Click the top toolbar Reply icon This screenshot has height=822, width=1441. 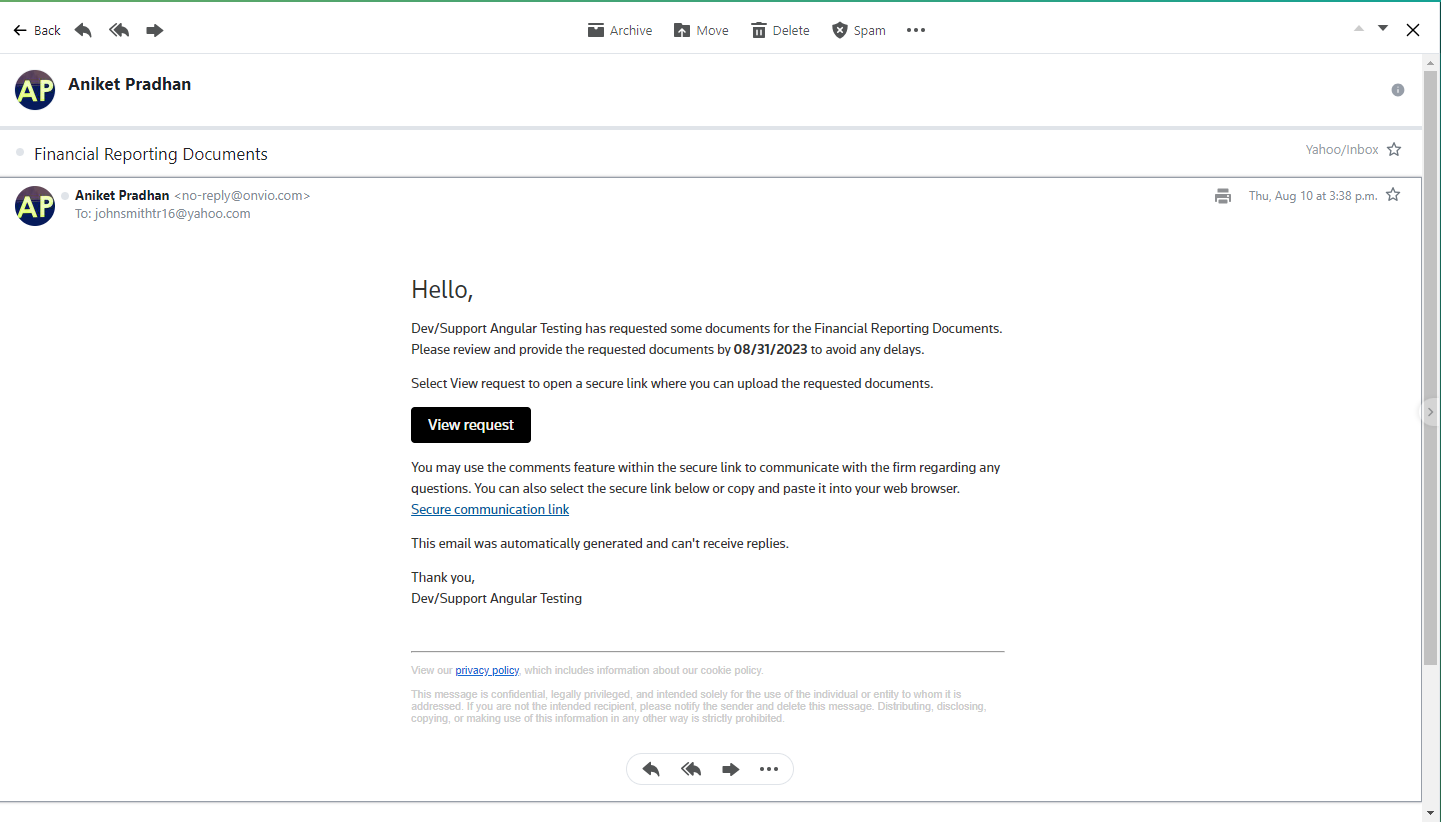[x=83, y=30]
